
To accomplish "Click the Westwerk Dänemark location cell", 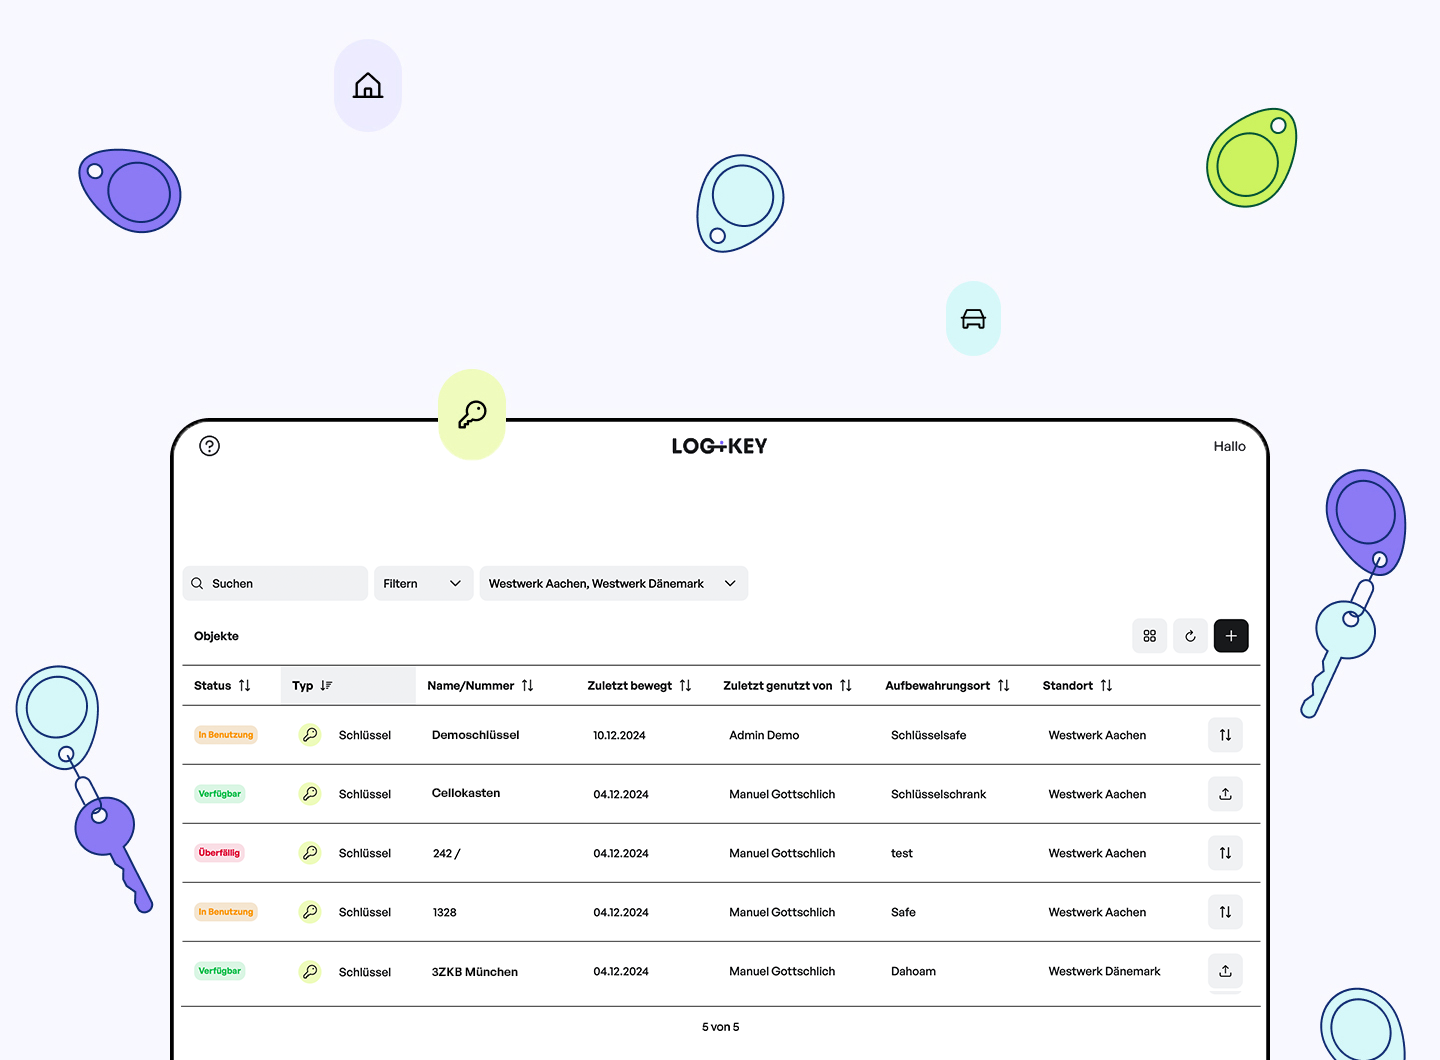I will click(x=1104, y=971).
